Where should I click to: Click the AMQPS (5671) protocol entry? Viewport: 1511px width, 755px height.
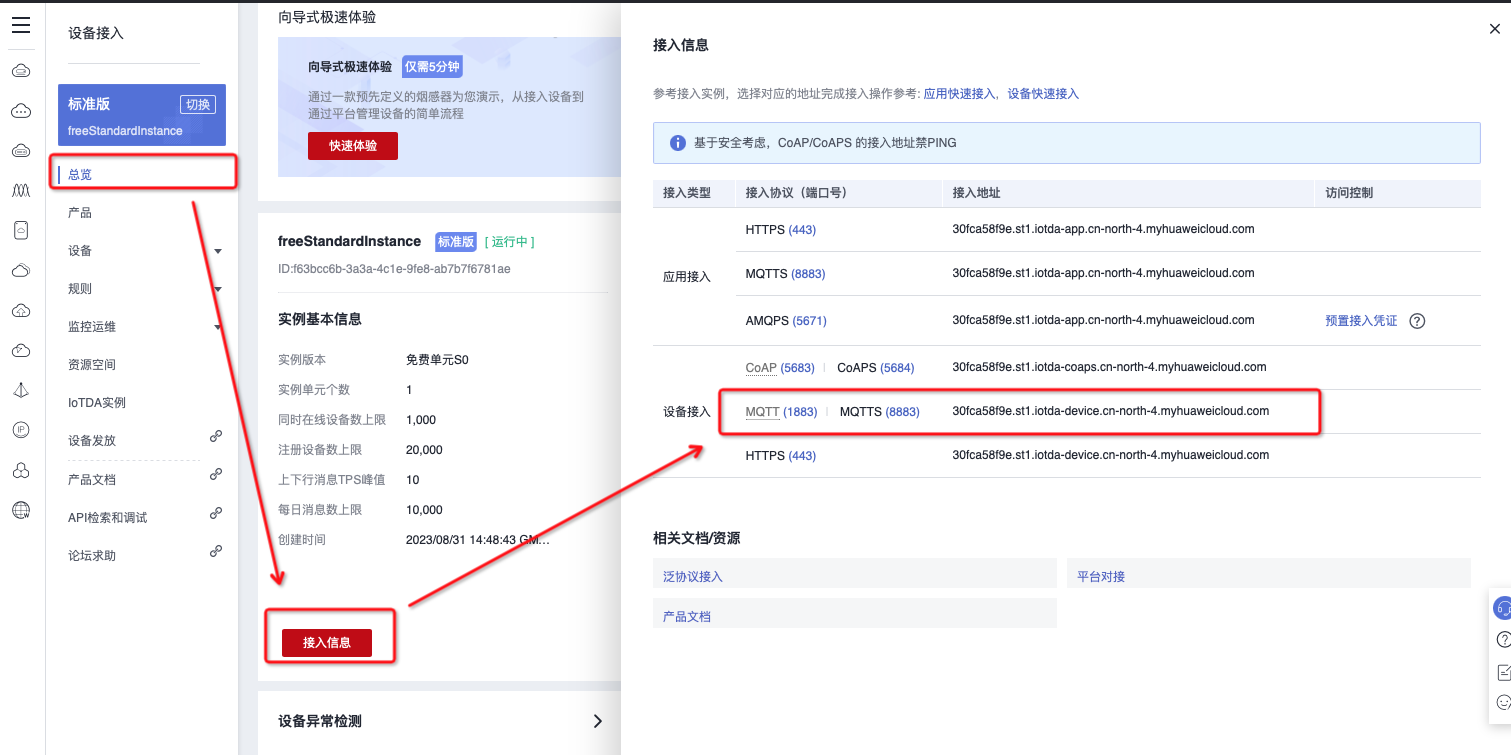(786, 321)
